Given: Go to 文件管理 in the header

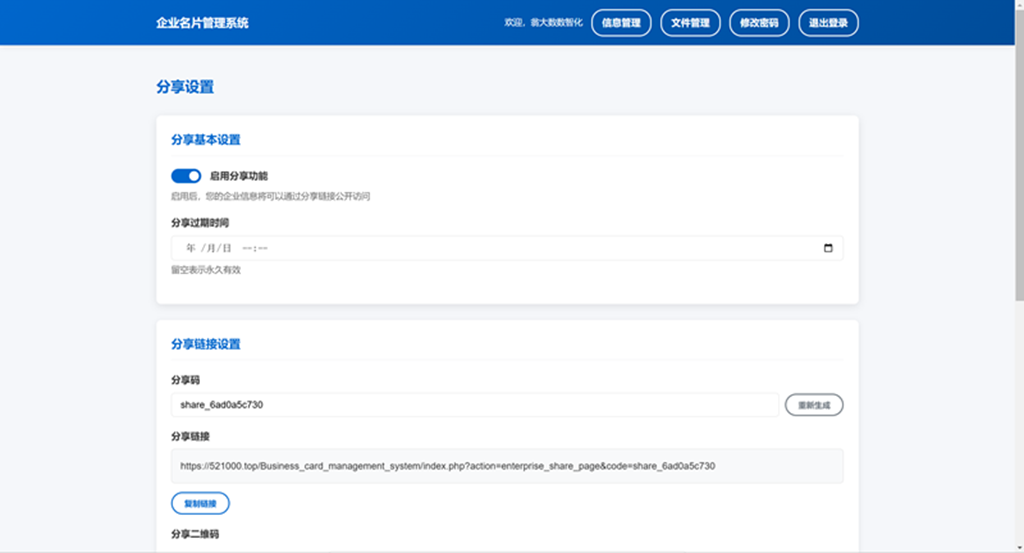Looking at the screenshot, I should point(690,23).
